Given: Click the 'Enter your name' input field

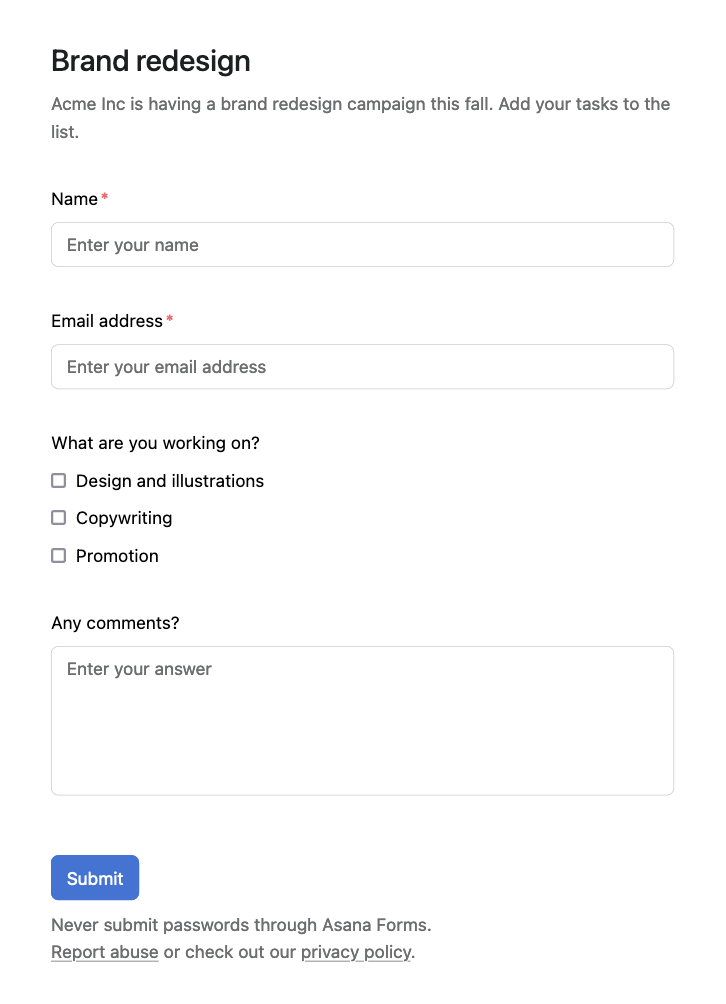Looking at the screenshot, I should click(x=362, y=245).
